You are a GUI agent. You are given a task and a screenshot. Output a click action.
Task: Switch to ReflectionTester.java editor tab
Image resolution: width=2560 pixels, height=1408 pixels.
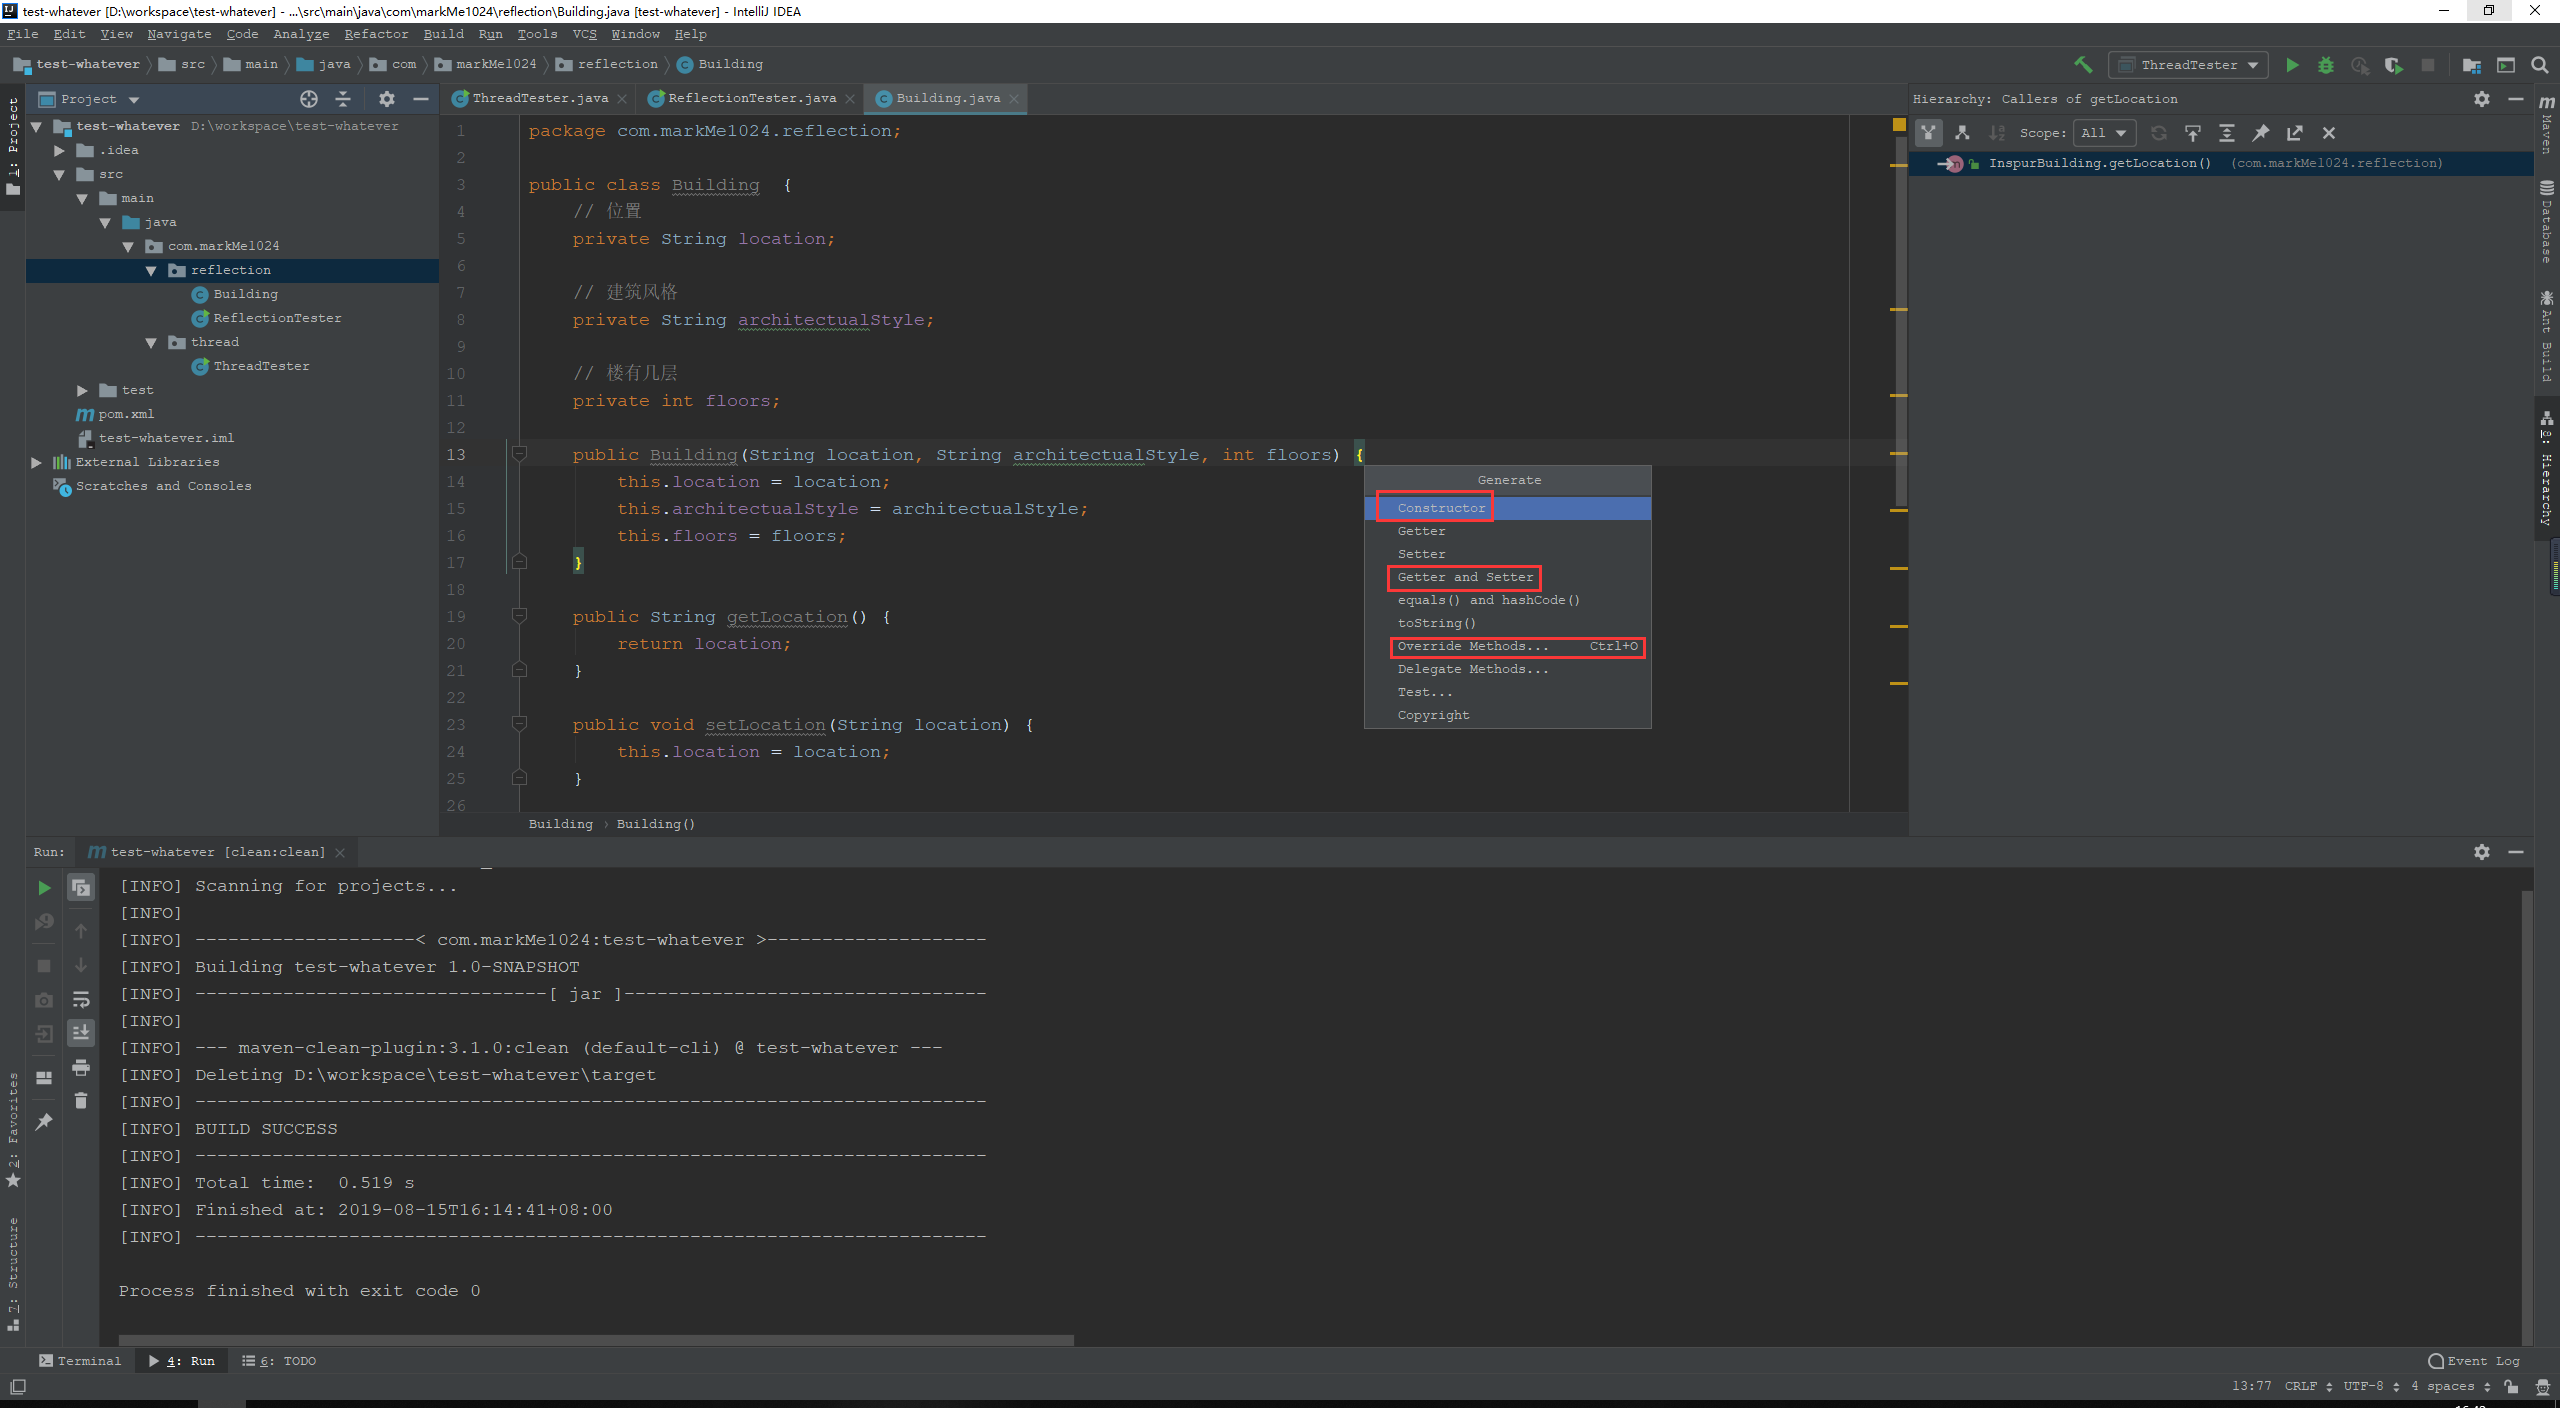click(x=751, y=98)
